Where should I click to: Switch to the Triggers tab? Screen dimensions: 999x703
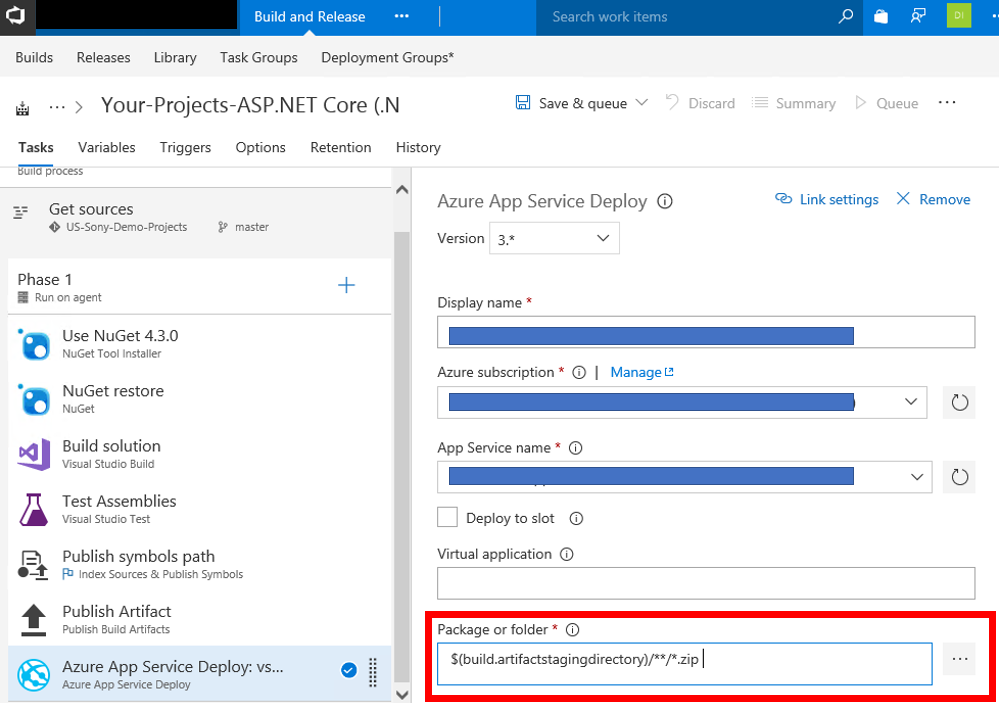185,147
